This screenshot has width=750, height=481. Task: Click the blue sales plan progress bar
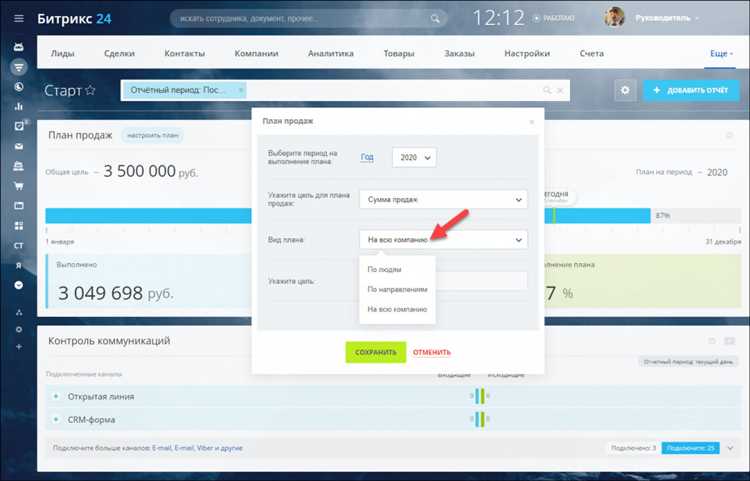pos(148,216)
